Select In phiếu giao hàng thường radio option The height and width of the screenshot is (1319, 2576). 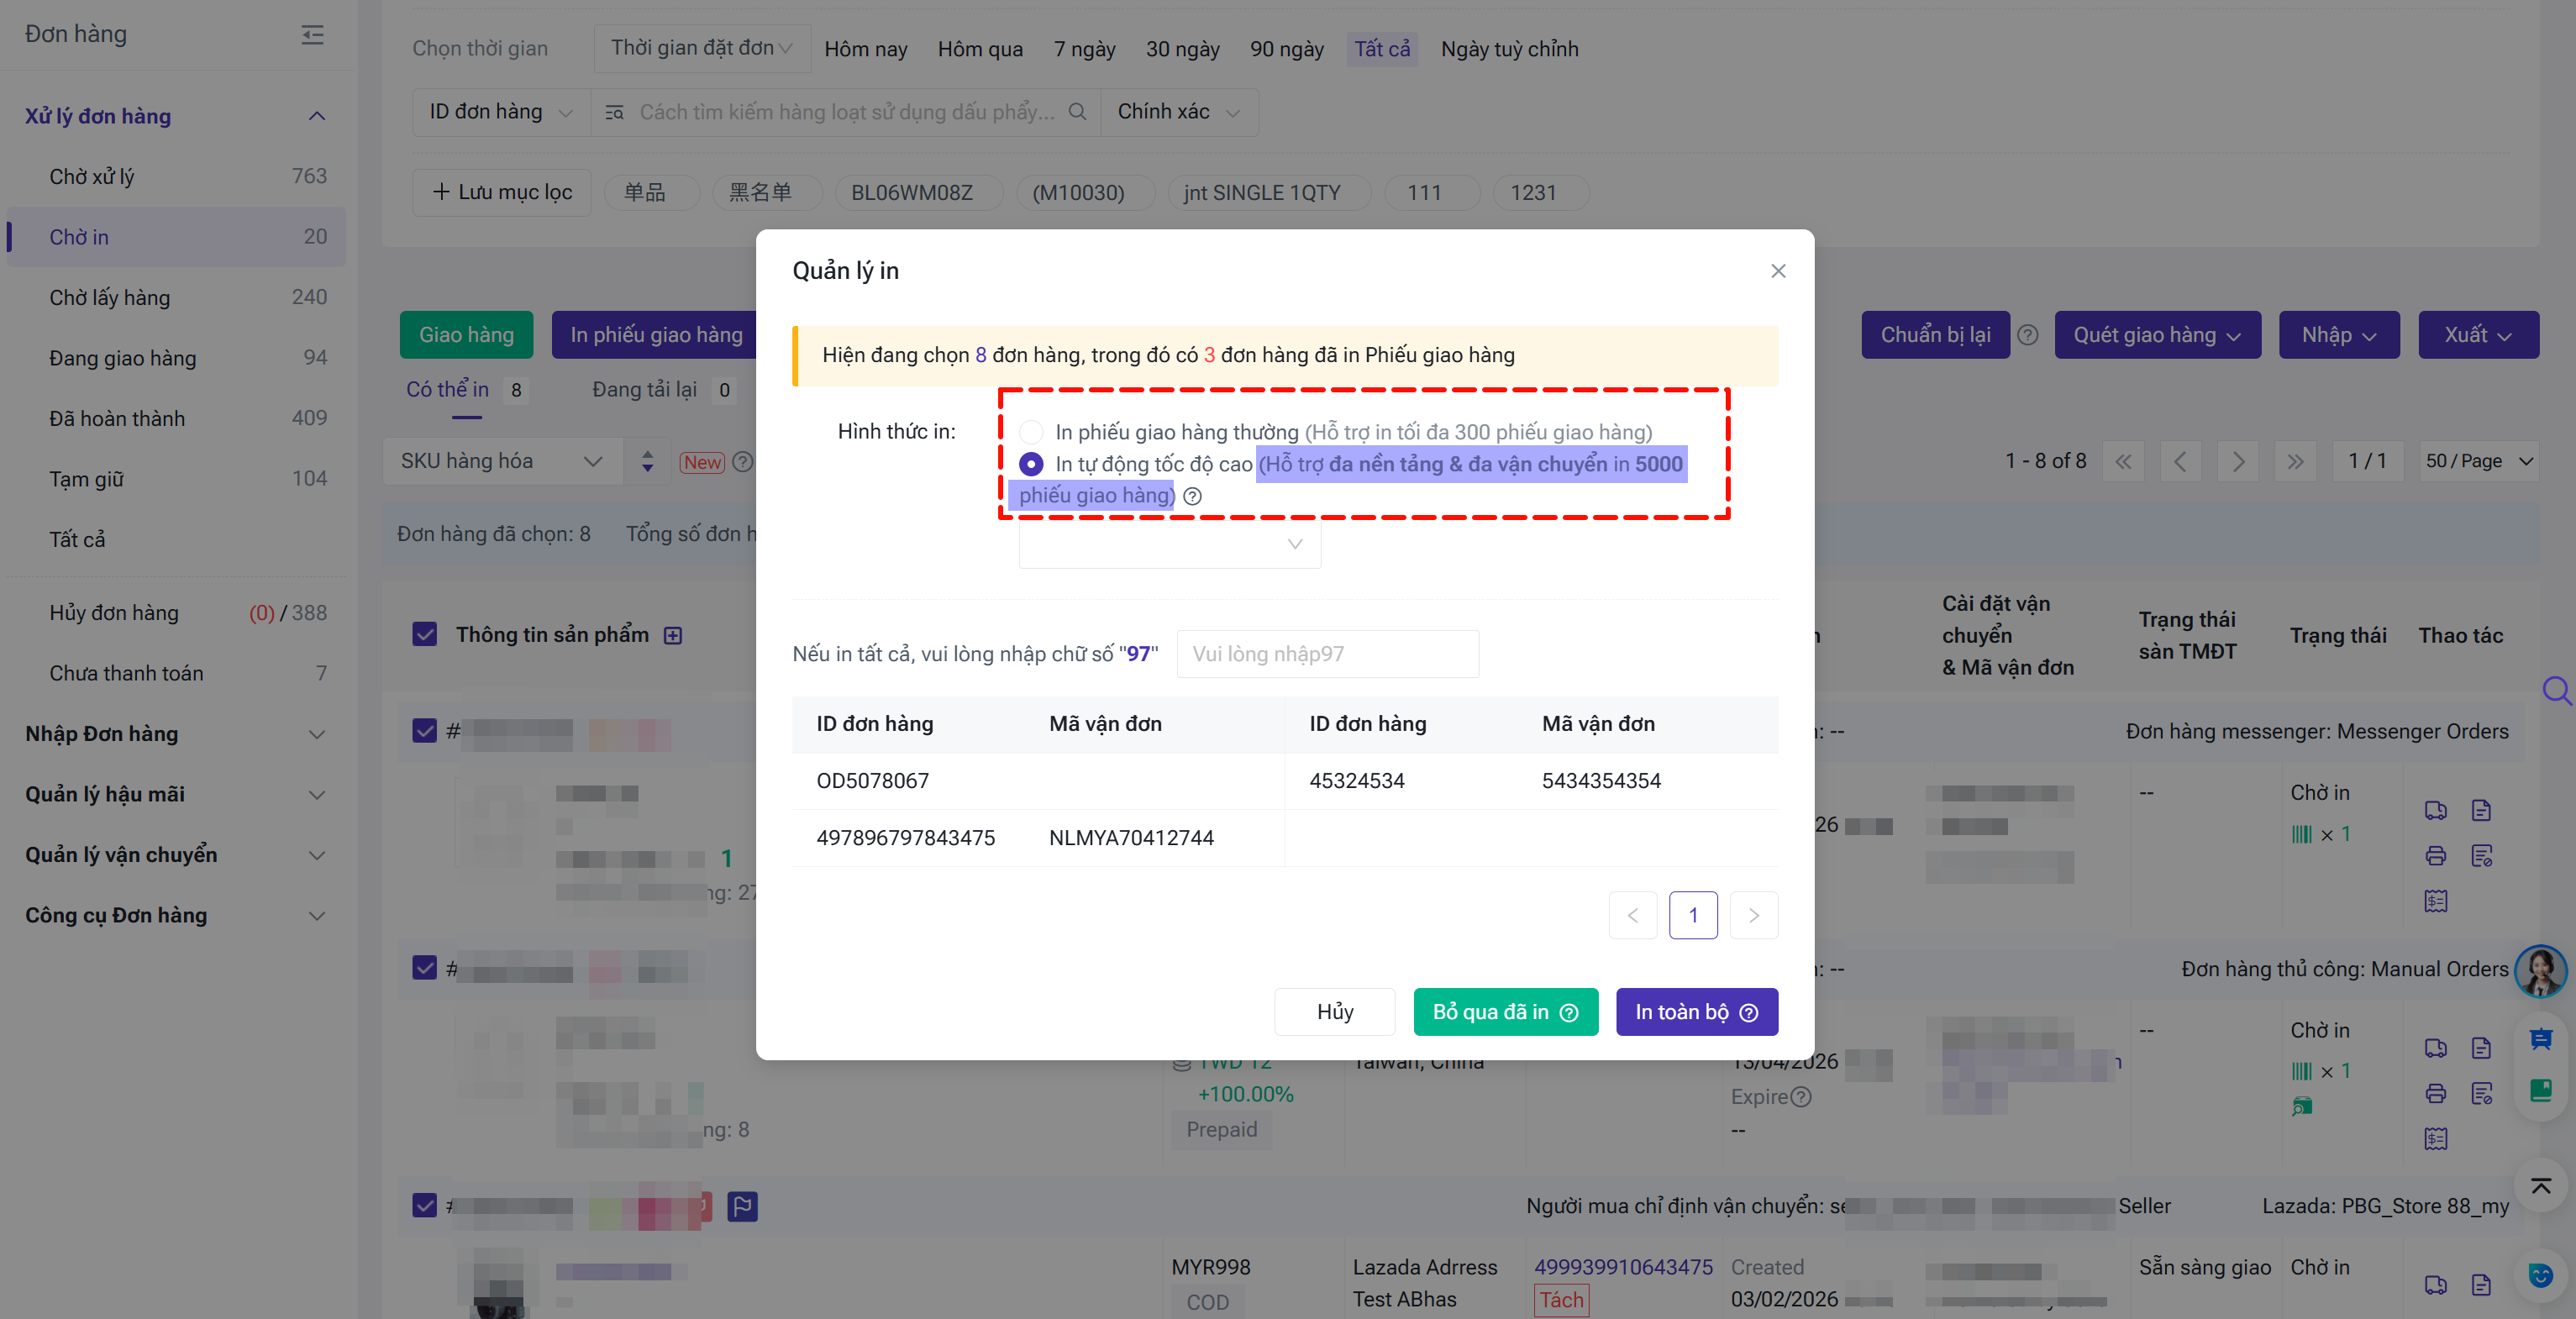click(x=1031, y=432)
